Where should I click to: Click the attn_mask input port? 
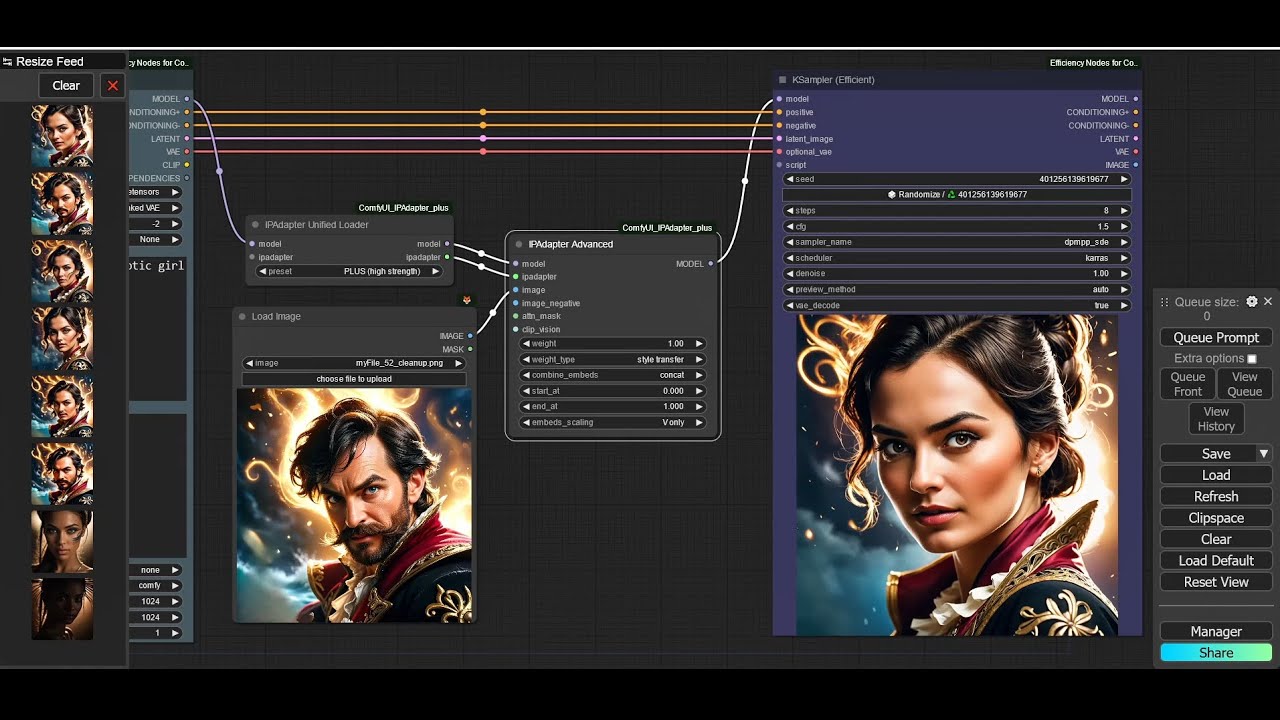click(x=515, y=316)
